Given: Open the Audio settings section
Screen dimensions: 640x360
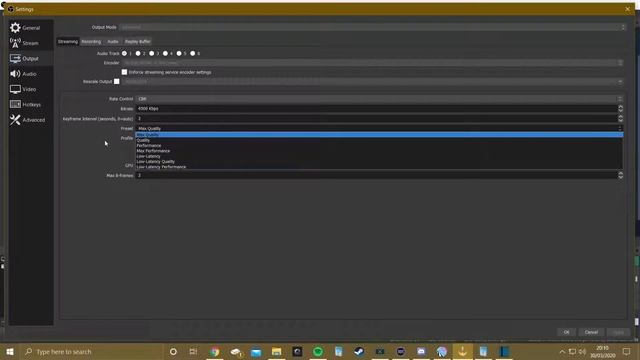Looking at the screenshot, I should point(31,74).
